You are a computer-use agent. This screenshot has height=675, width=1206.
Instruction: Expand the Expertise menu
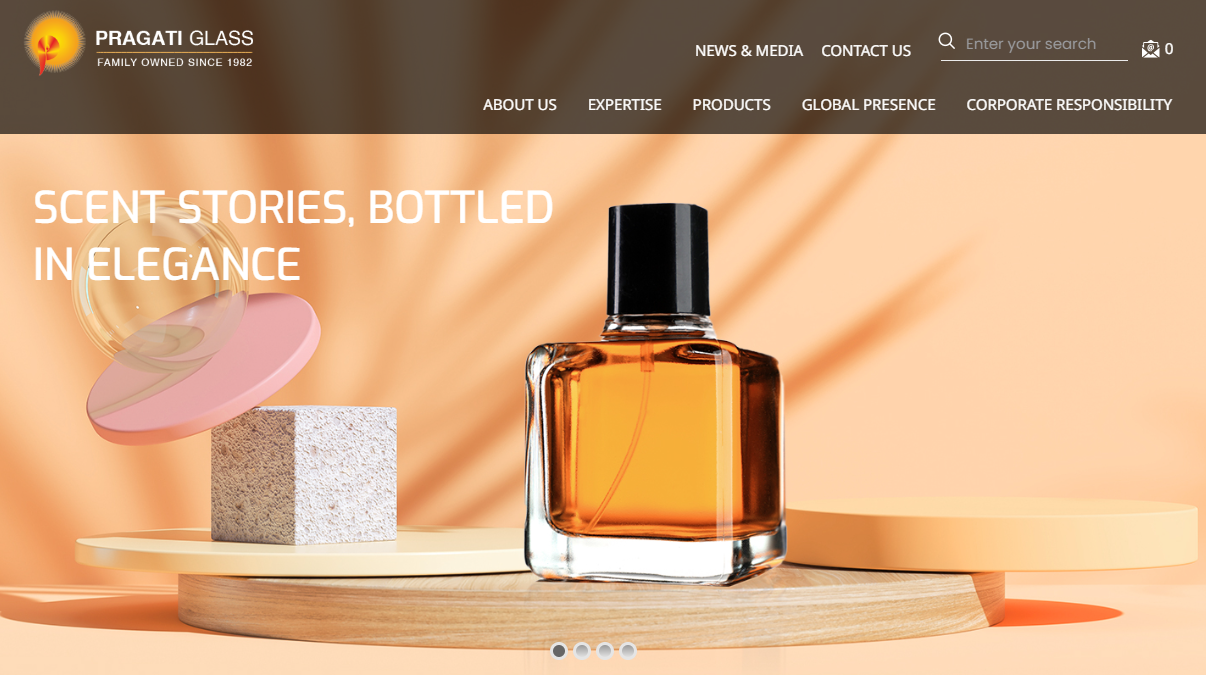pos(625,104)
